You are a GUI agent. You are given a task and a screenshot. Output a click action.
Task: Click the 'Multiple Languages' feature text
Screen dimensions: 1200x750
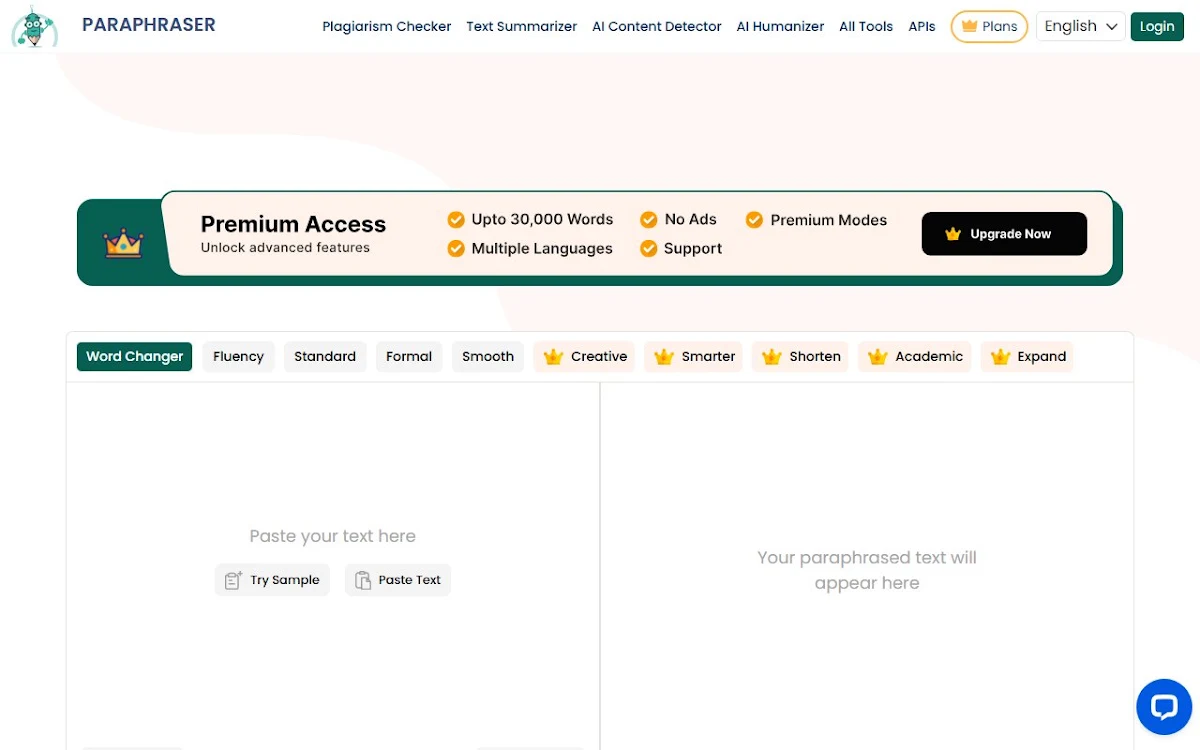point(542,248)
